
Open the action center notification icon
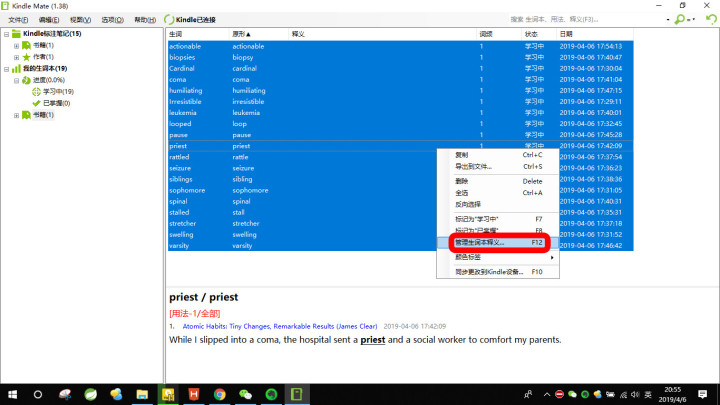point(703,394)
